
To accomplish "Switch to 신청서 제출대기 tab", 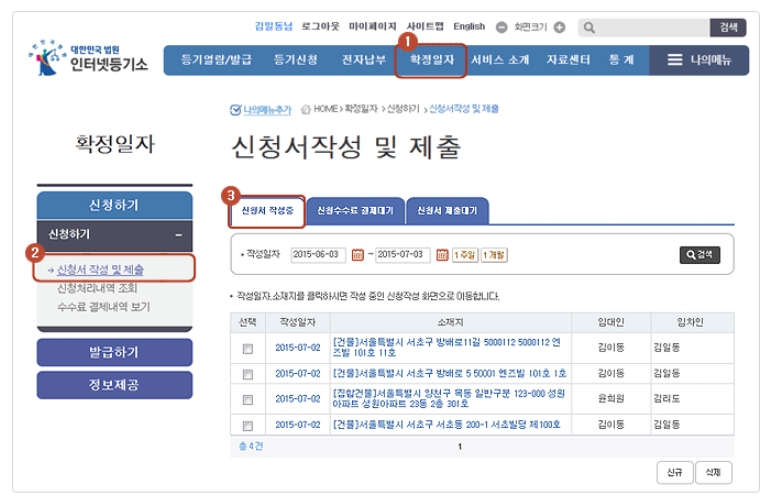I will (447, 211).
